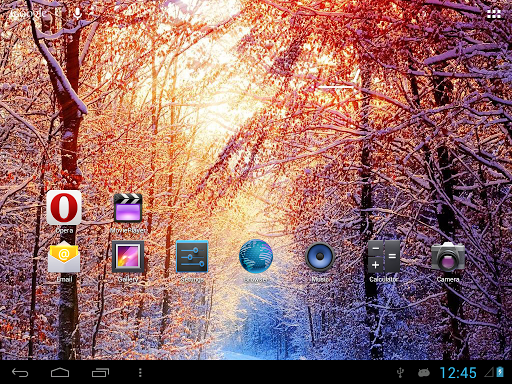The image size is (512, 384).
Task: Start voice search with microphone icon
Action: tap(77, 13)
